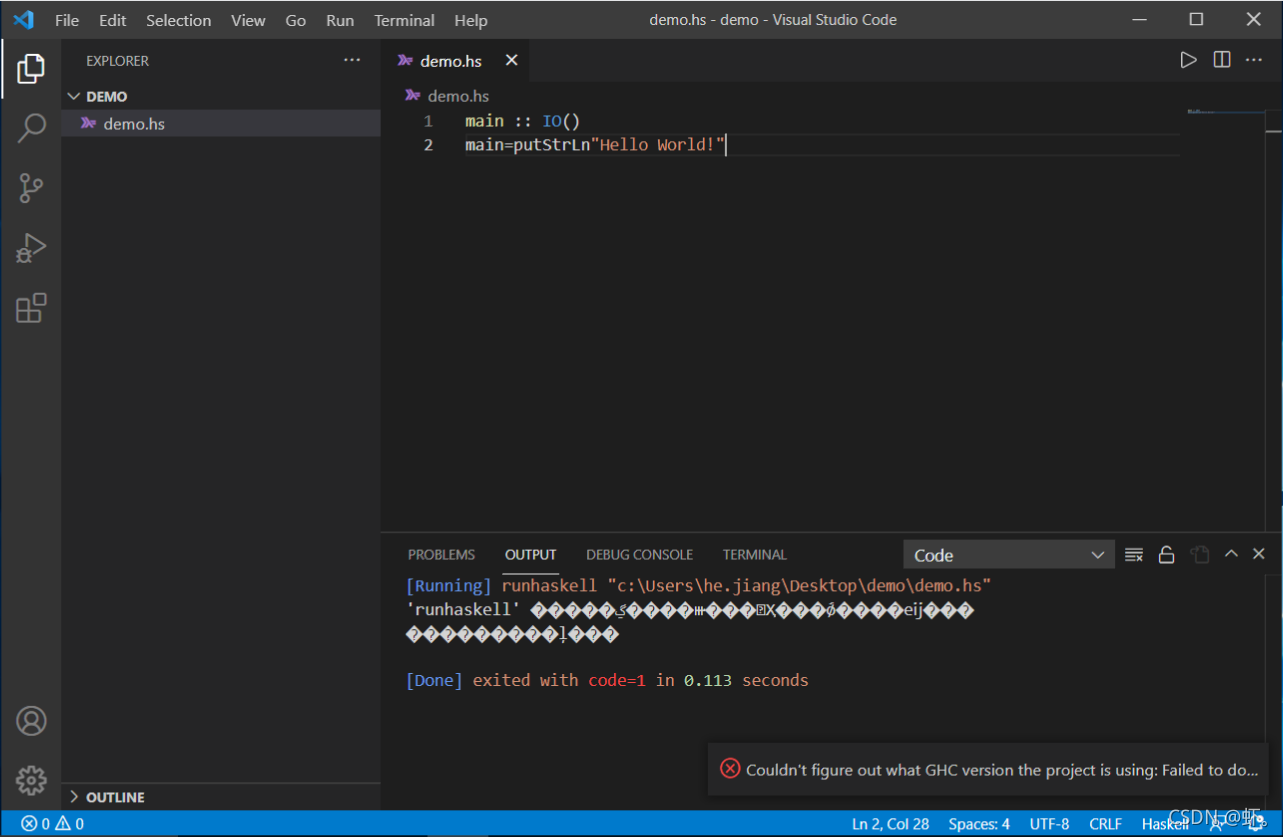Click line number 1 in gutter
1283x837 pixels.
coord(428,121)
